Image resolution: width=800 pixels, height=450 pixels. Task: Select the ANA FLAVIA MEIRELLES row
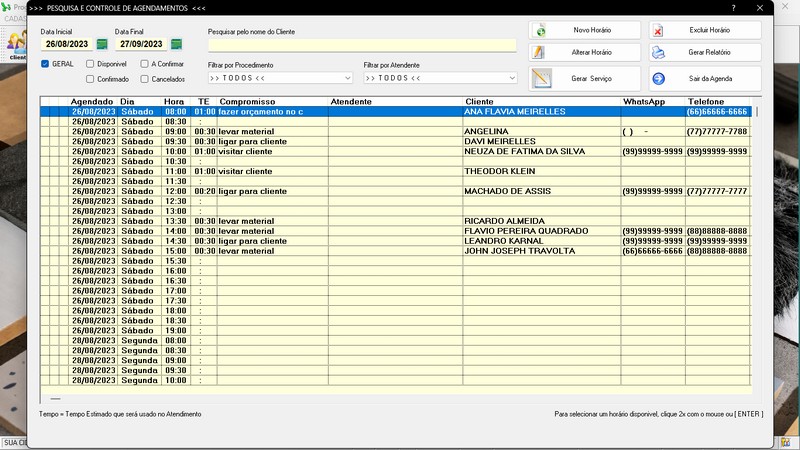[x=395, y=111]
